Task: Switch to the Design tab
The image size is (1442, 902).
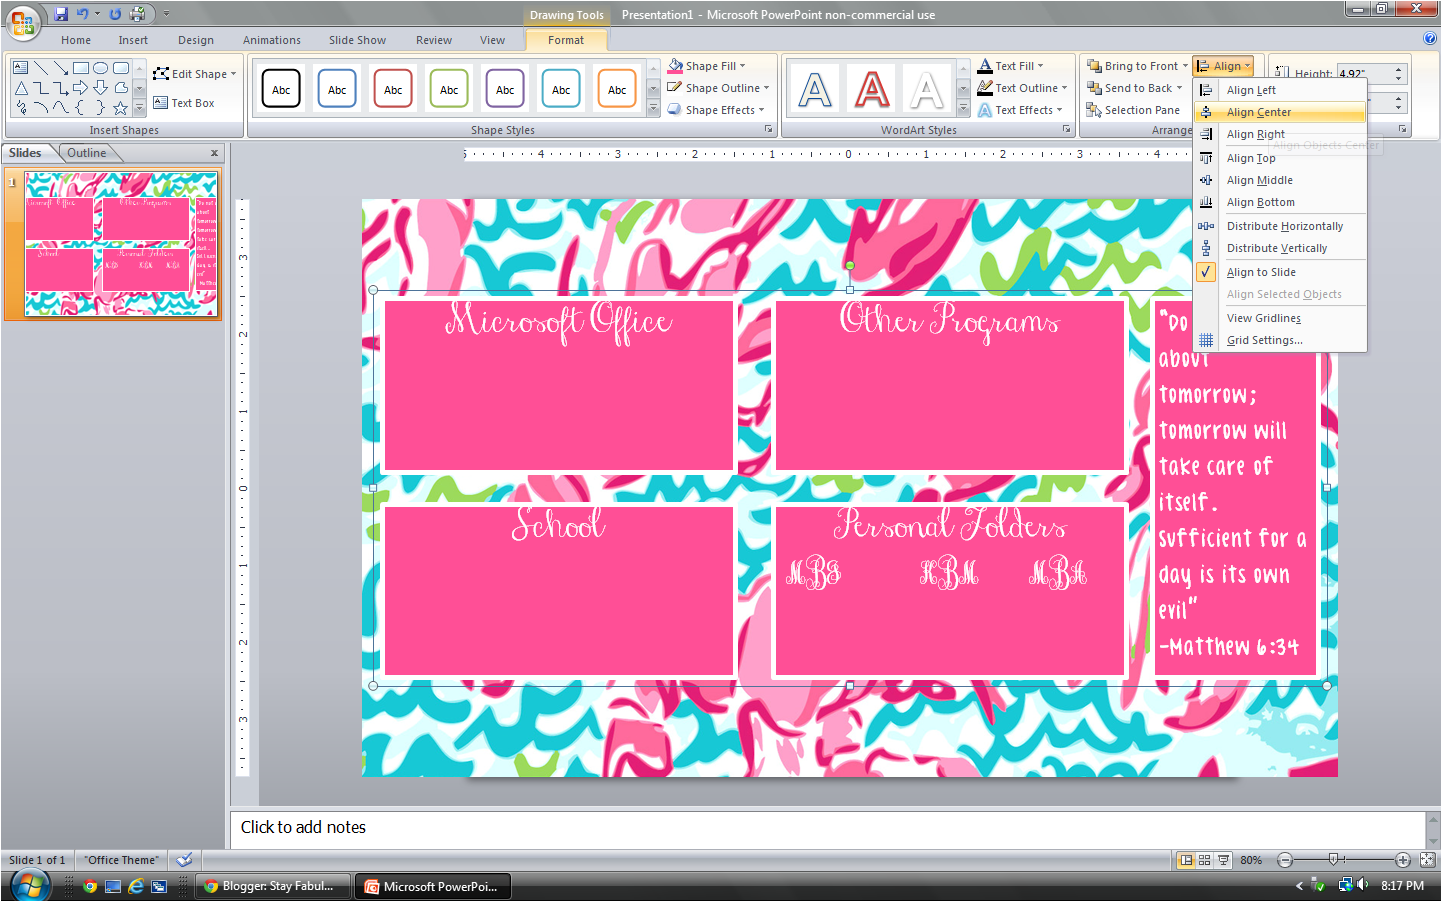Action: [196, 40]
